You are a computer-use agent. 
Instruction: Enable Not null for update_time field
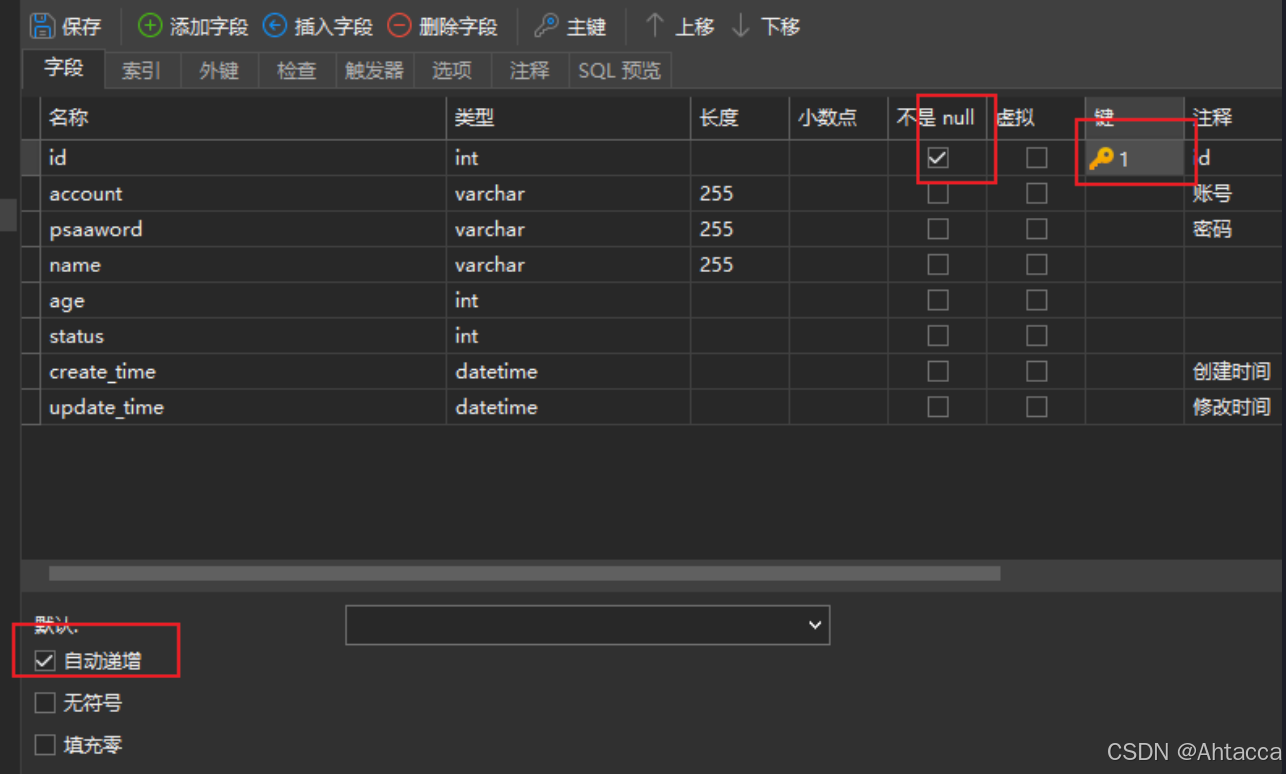(938, 407)
